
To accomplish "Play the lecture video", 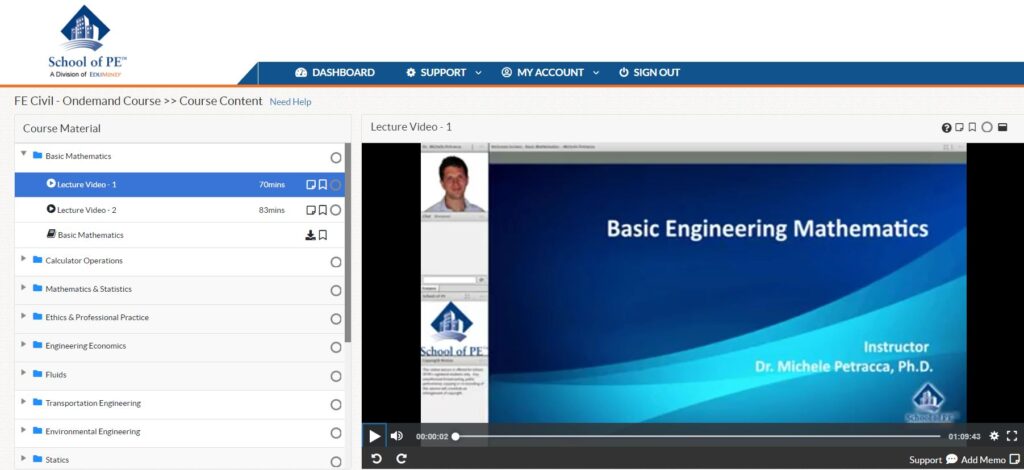I will [x=375, y=436].
